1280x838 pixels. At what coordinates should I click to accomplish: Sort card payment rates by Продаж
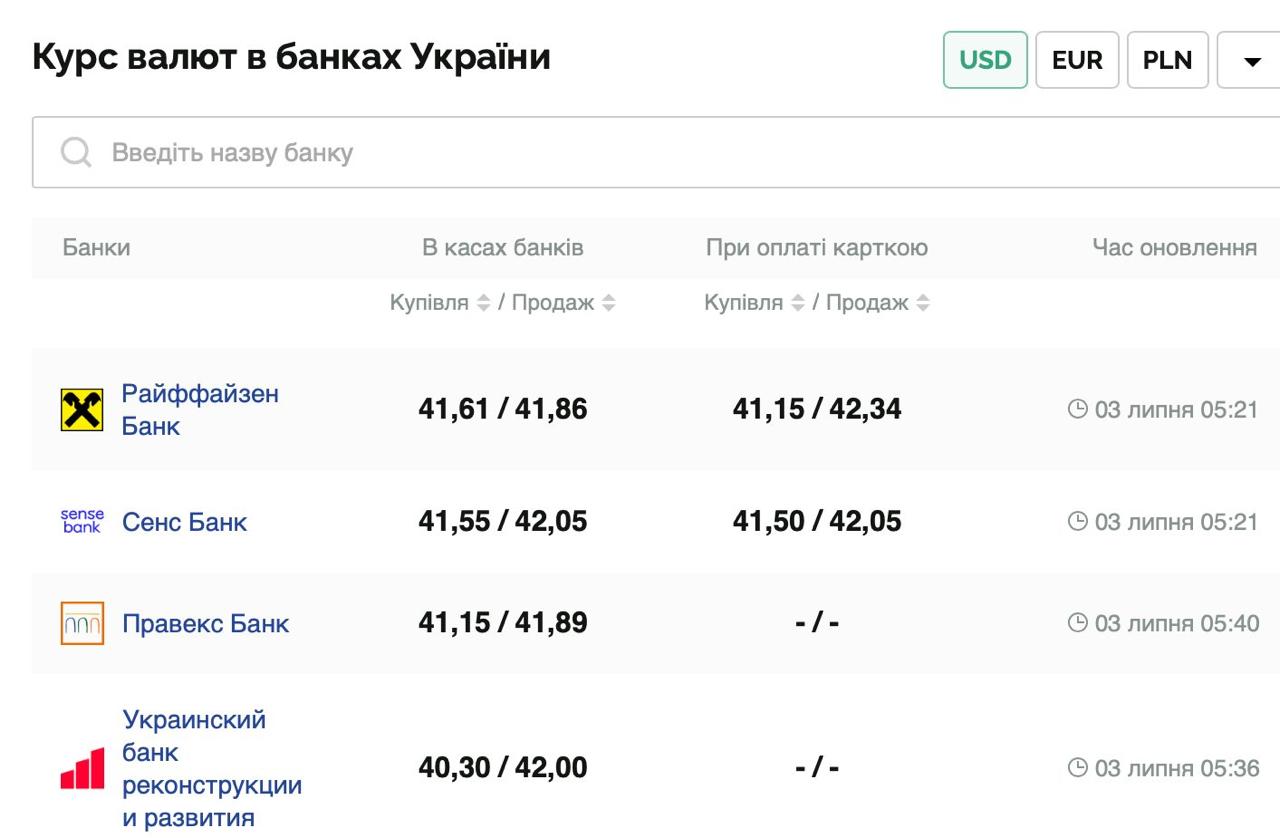(x=923, y=303)
